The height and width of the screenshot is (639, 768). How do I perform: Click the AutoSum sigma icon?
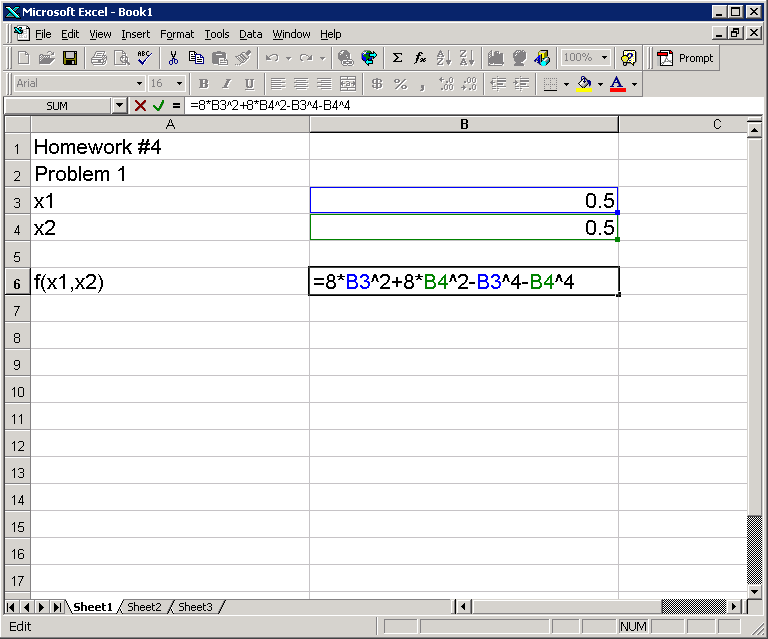397,58
